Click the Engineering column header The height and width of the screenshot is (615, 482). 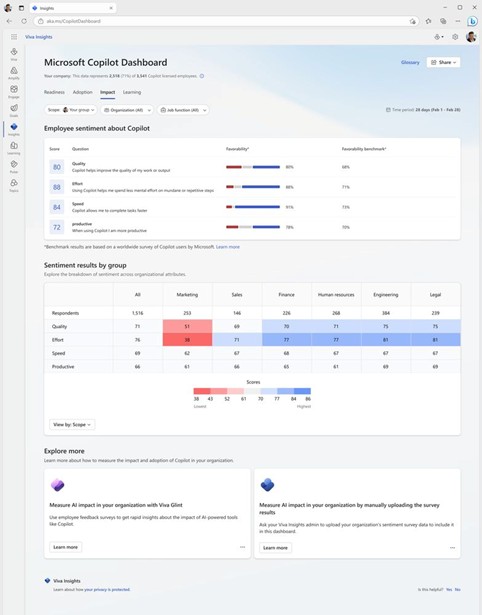tap(386, 295)
